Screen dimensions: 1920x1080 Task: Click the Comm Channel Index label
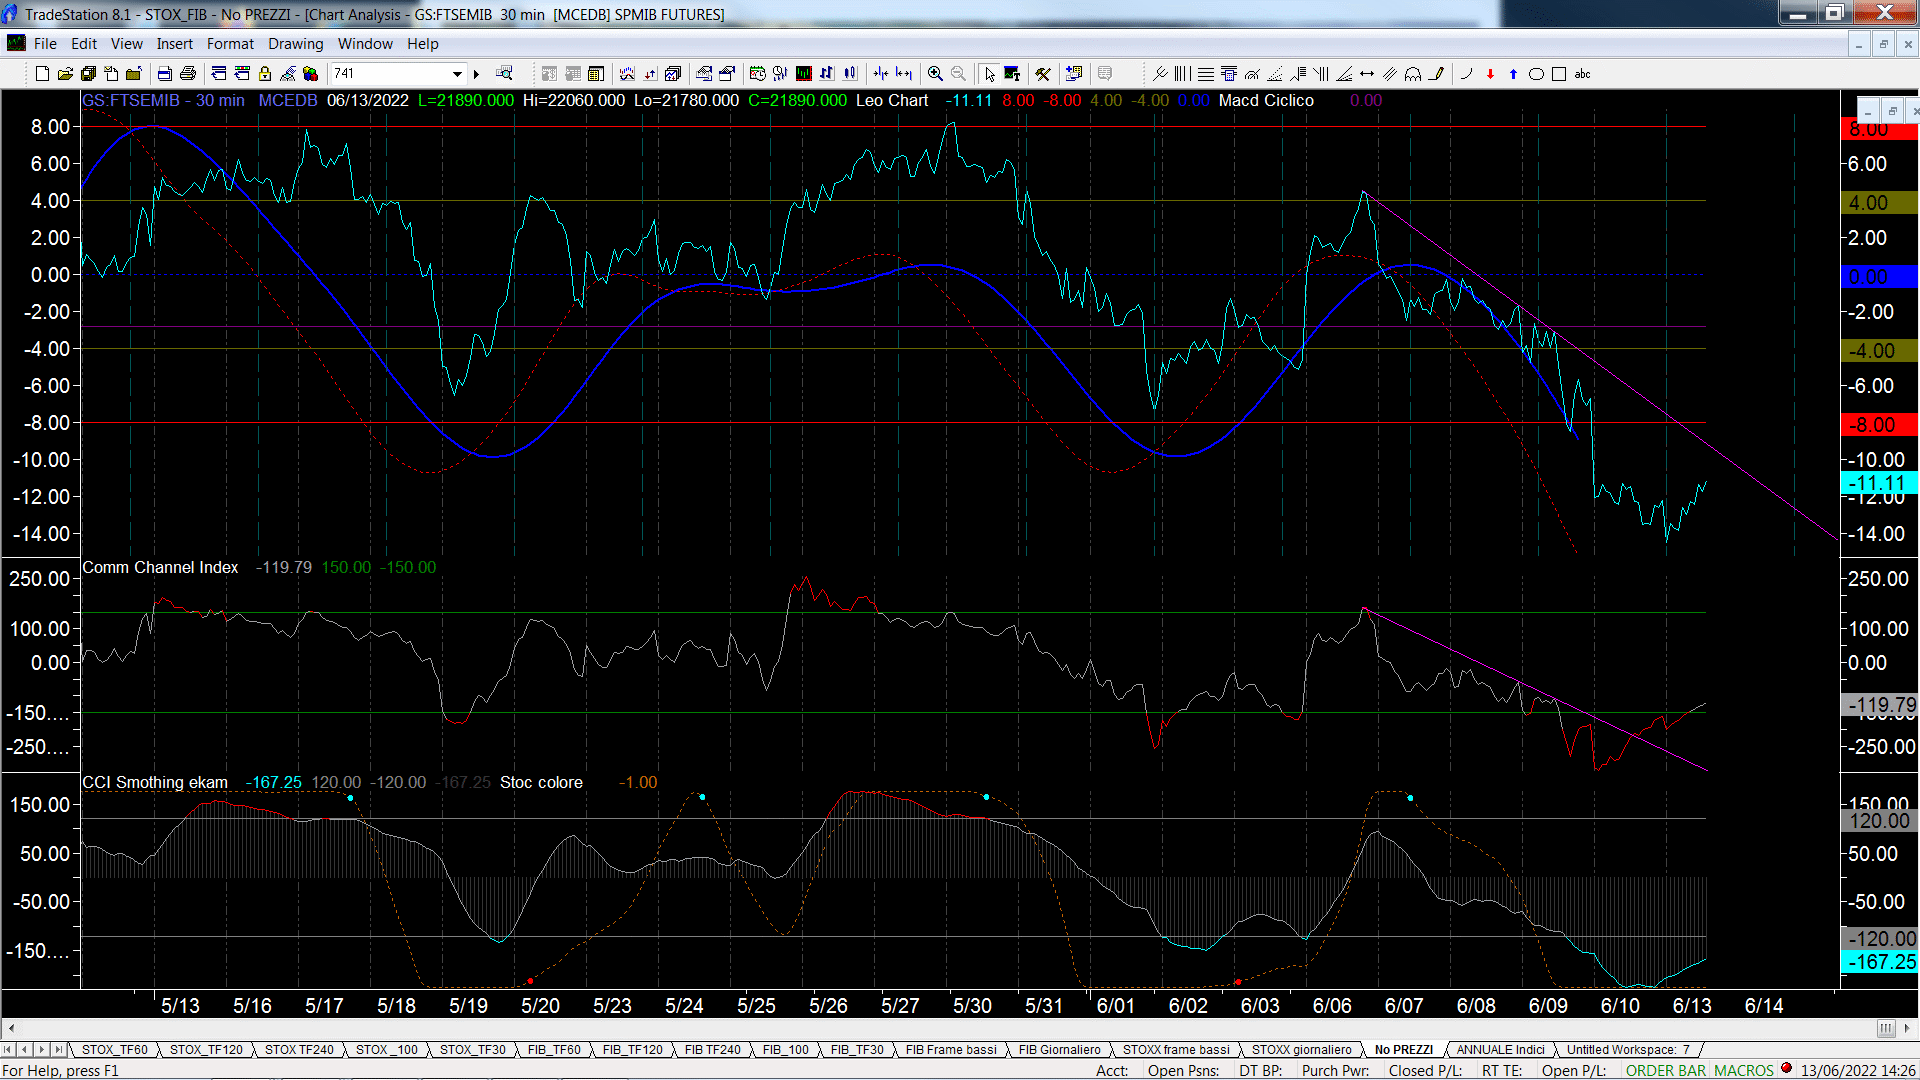pyautogui.click(x=160, y=567)
